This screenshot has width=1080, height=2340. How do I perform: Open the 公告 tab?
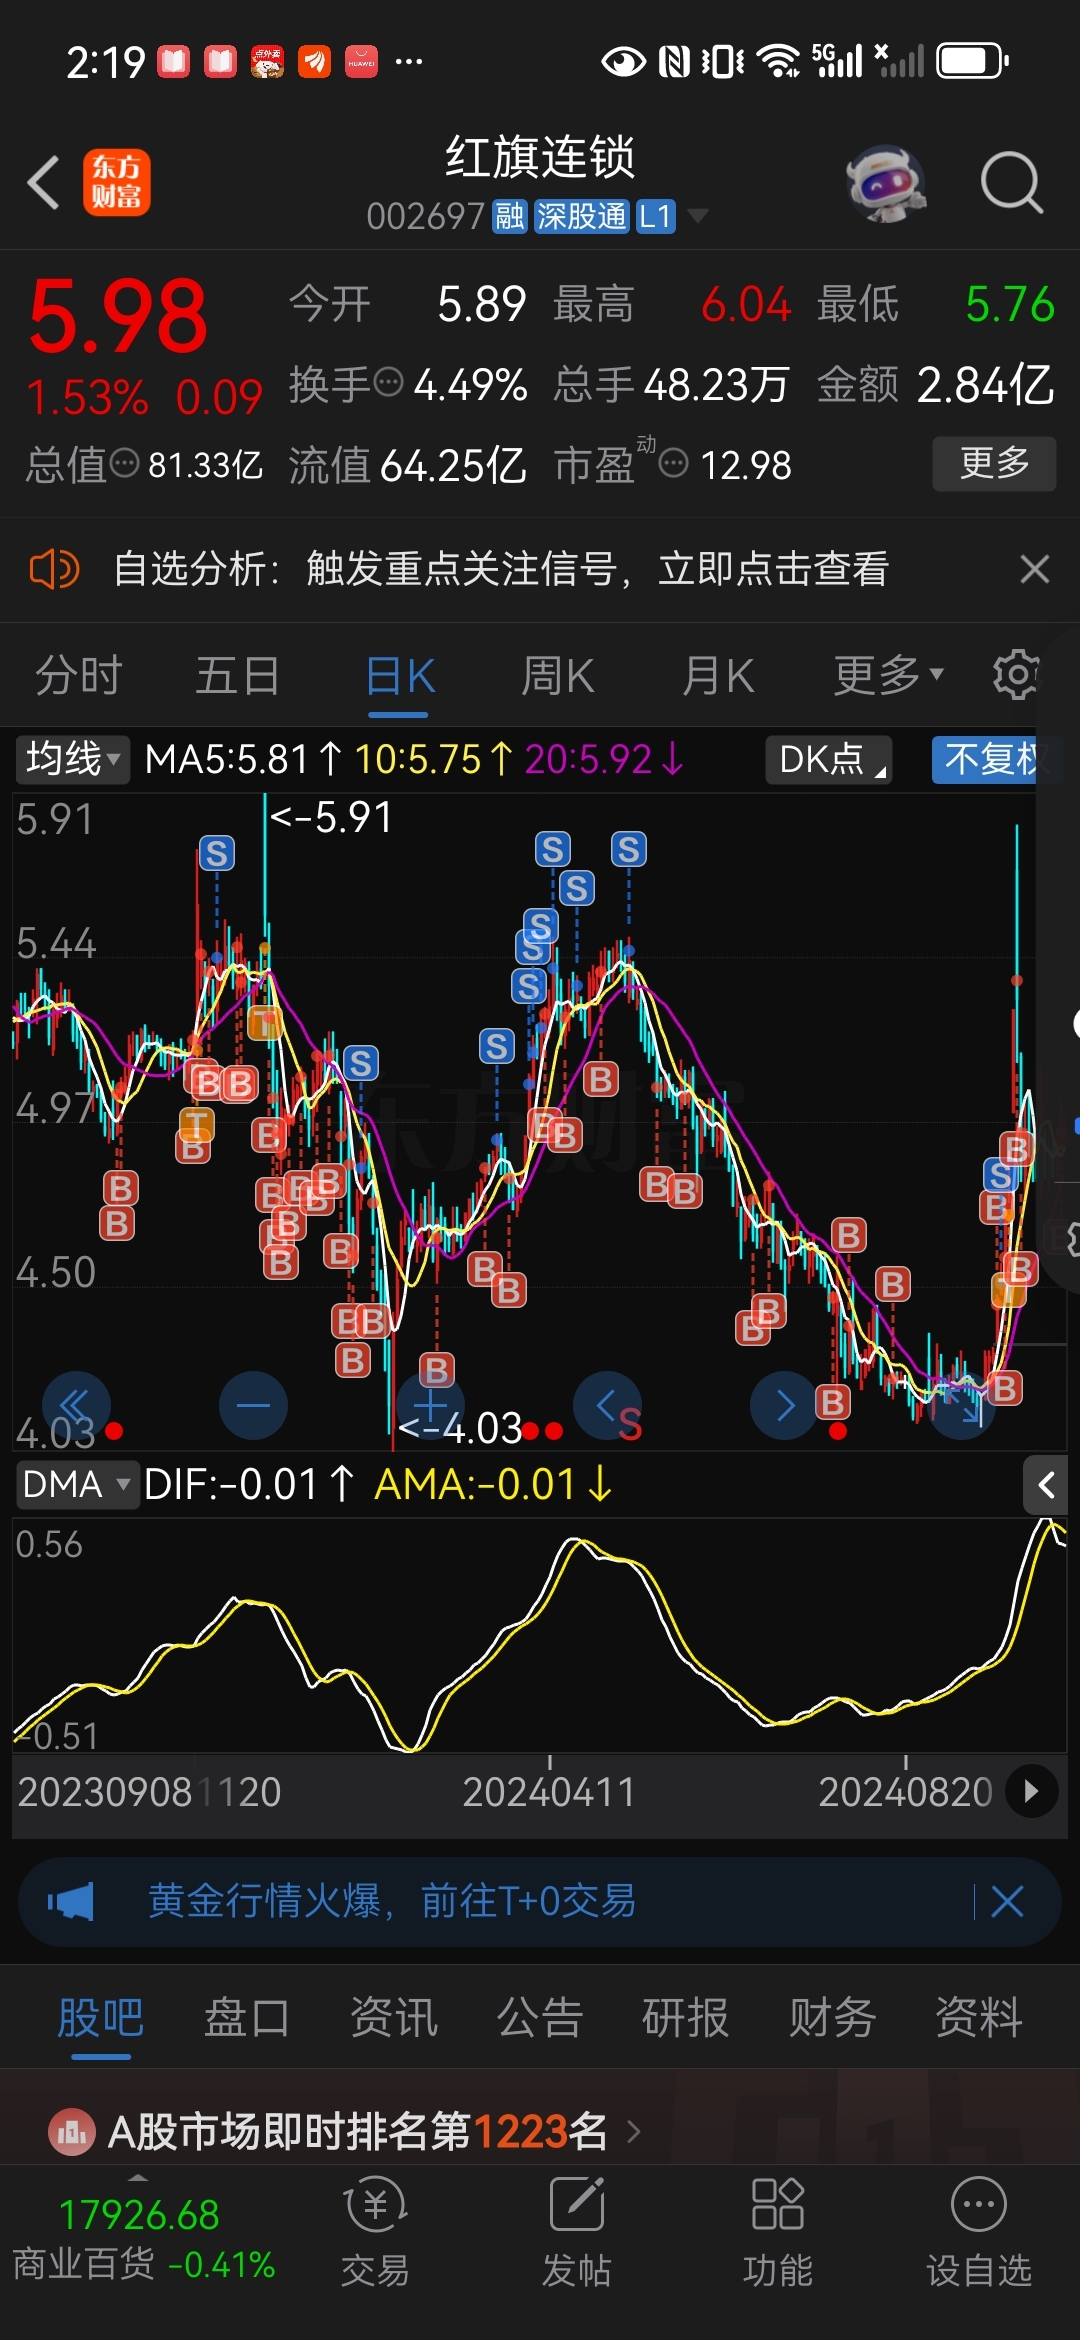540,2017
